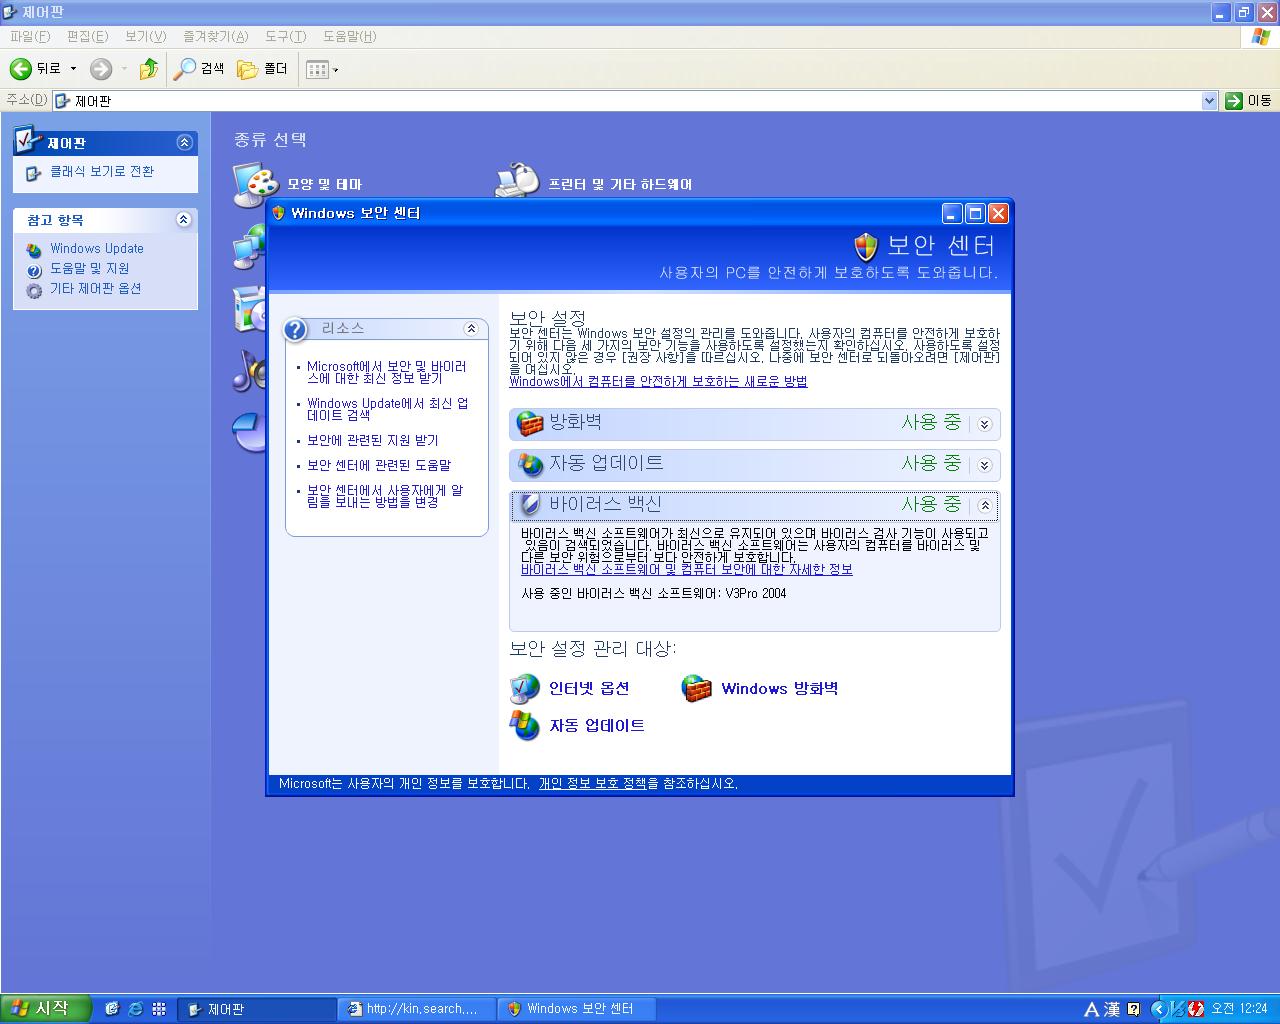The width and height of the screenshot is (1280, 1024).
Task: Open the 편집(E) menu
Action: click(87, 36)
